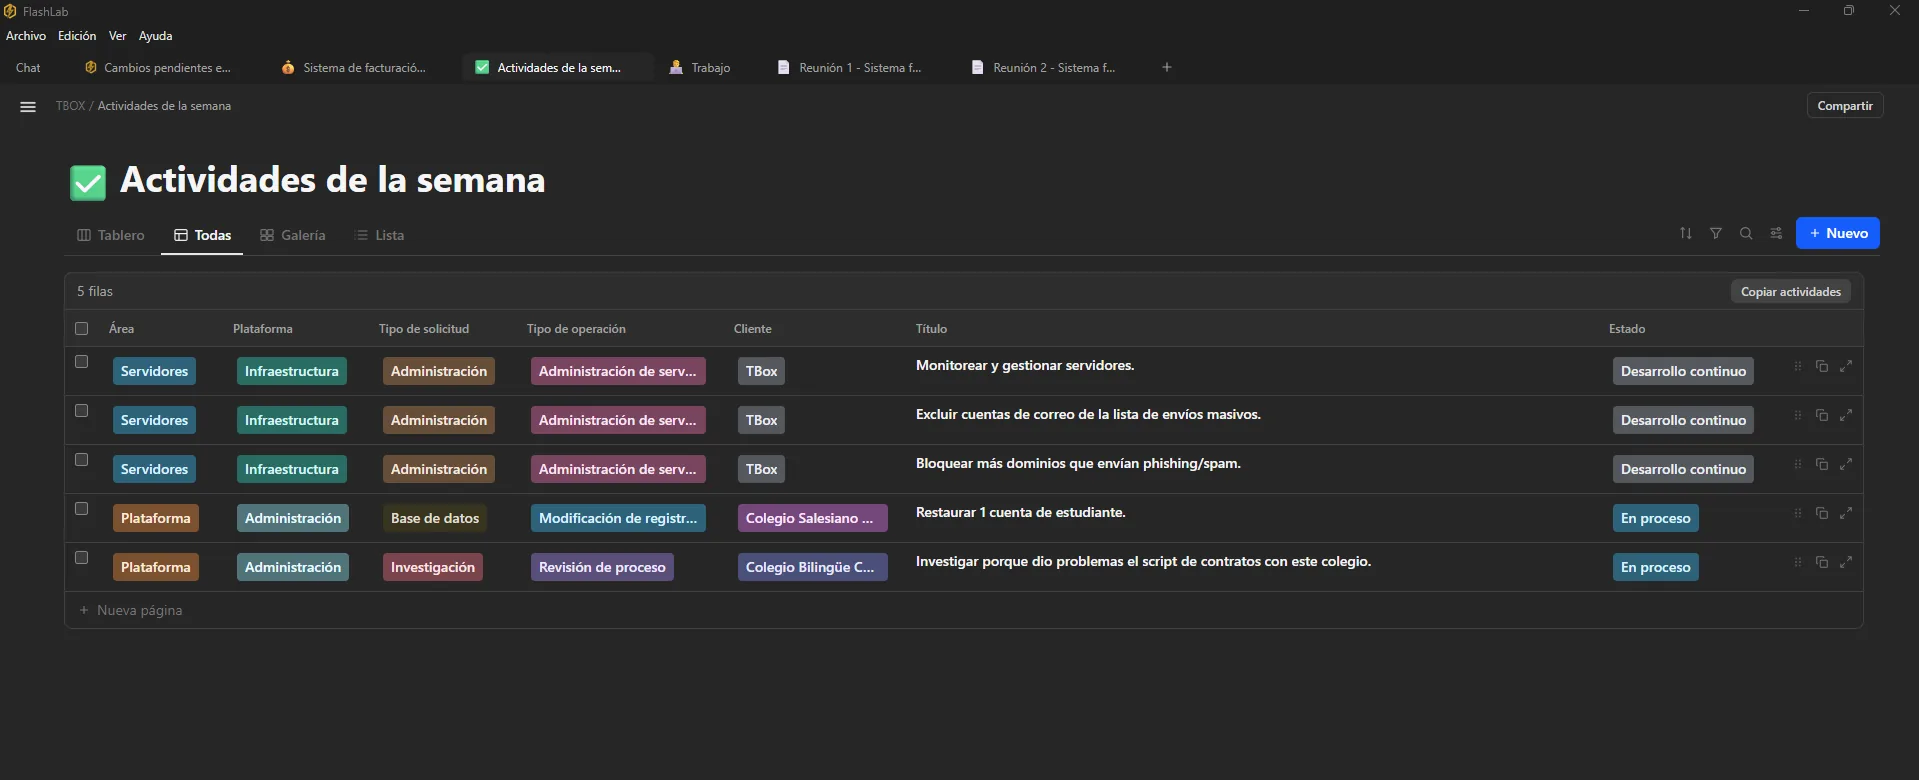Click the Nuevo button
Screen dimensions: 1919x780
[1838, 233]
